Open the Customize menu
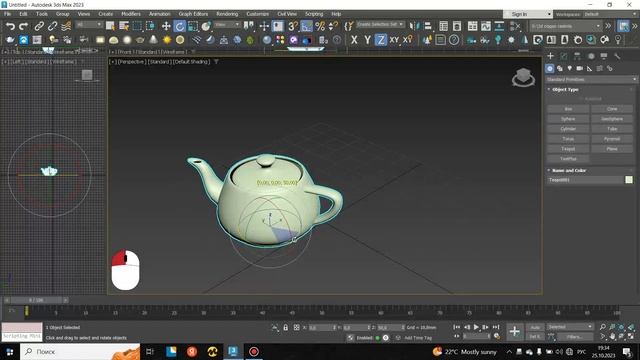The image size is (640, 360). (258, 14)
